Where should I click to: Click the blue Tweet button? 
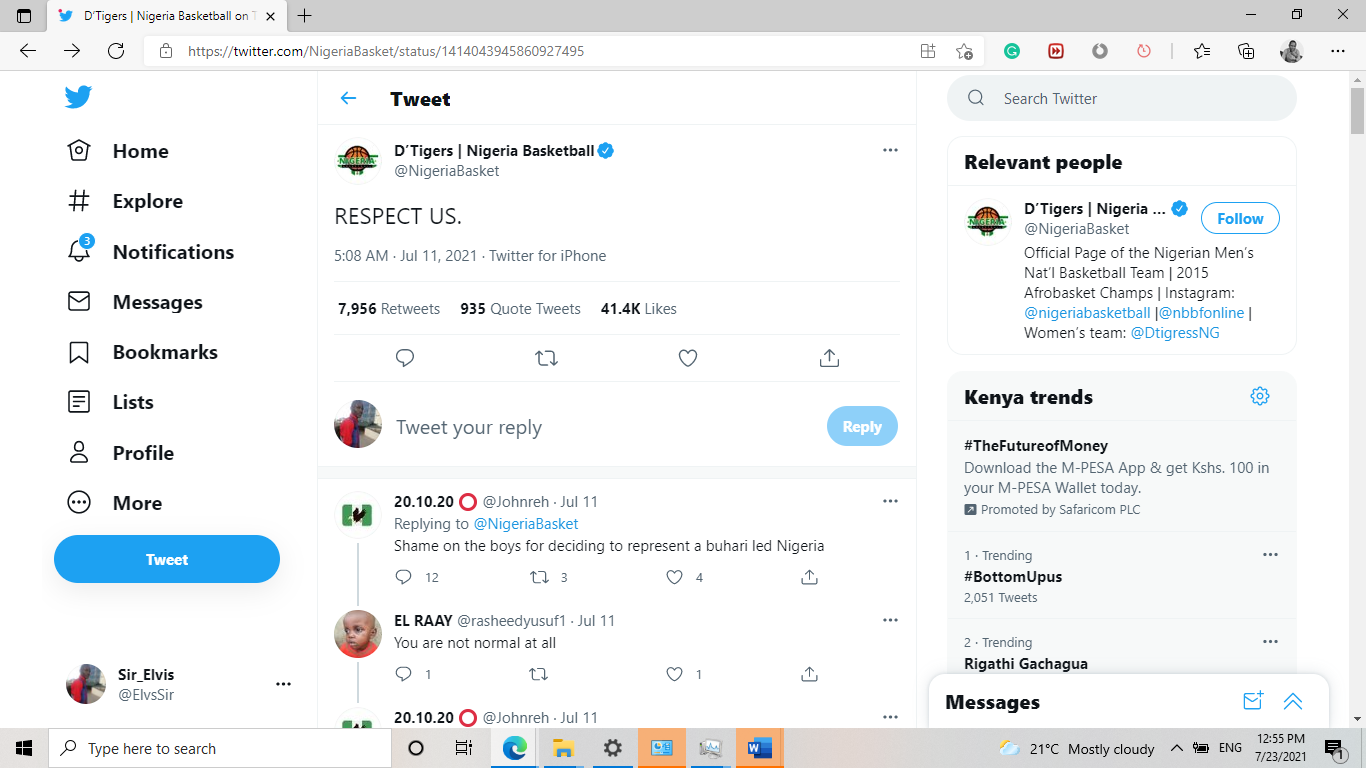point(167,559)
